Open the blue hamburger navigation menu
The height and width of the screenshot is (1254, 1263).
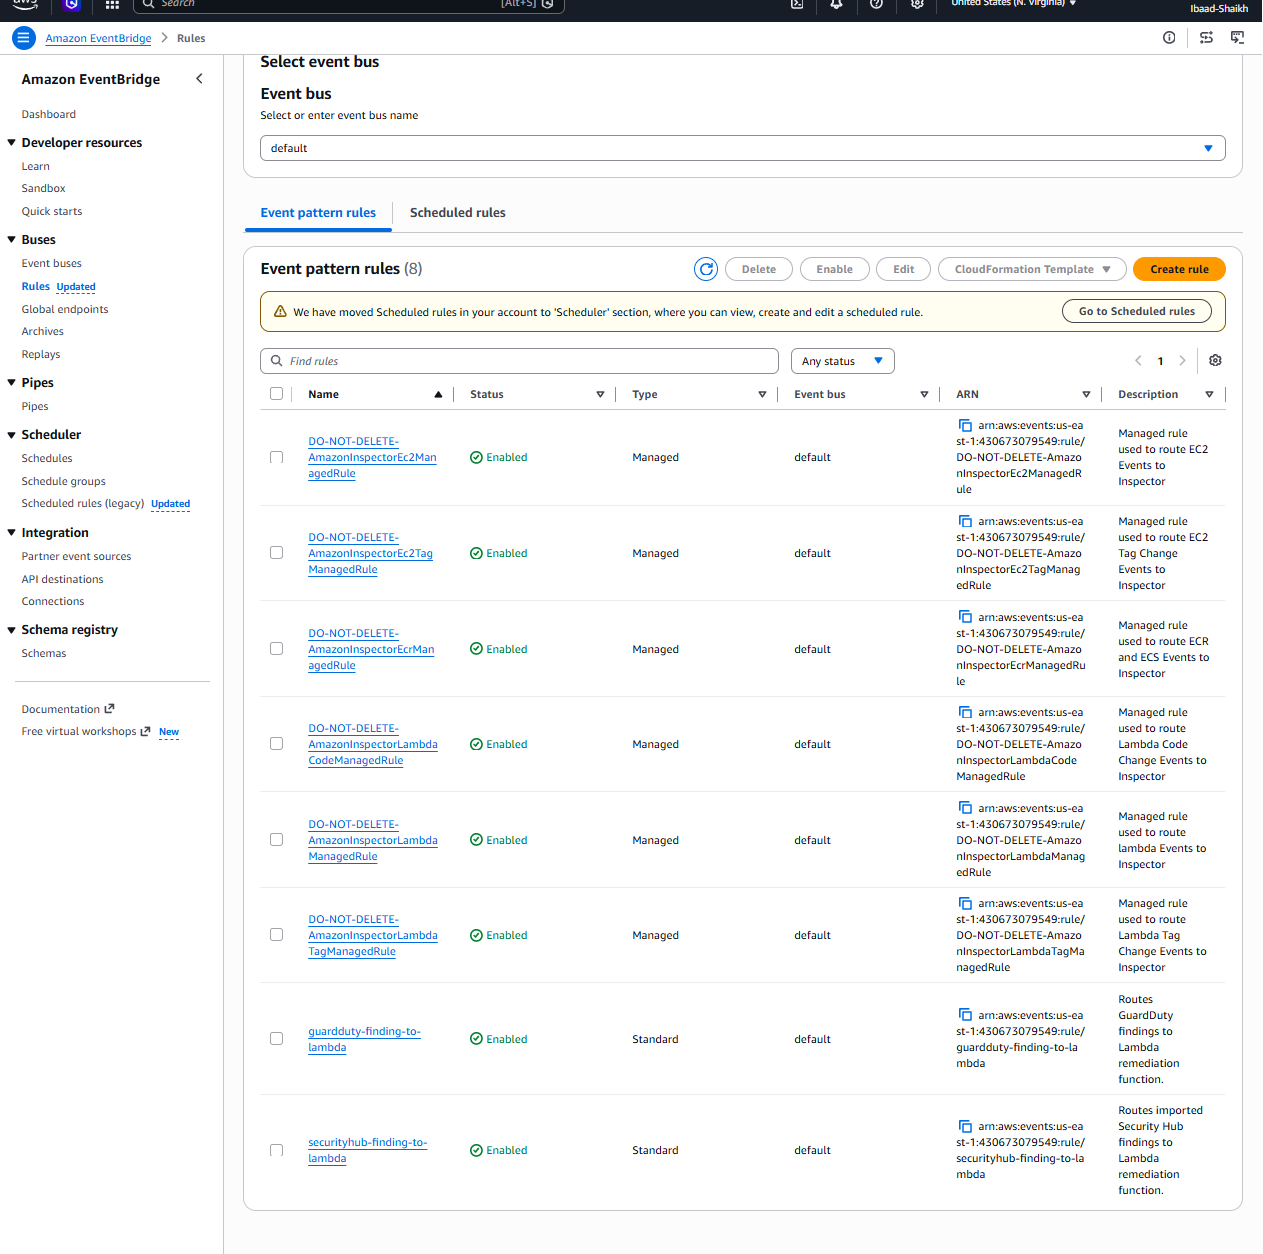point(24,38)
